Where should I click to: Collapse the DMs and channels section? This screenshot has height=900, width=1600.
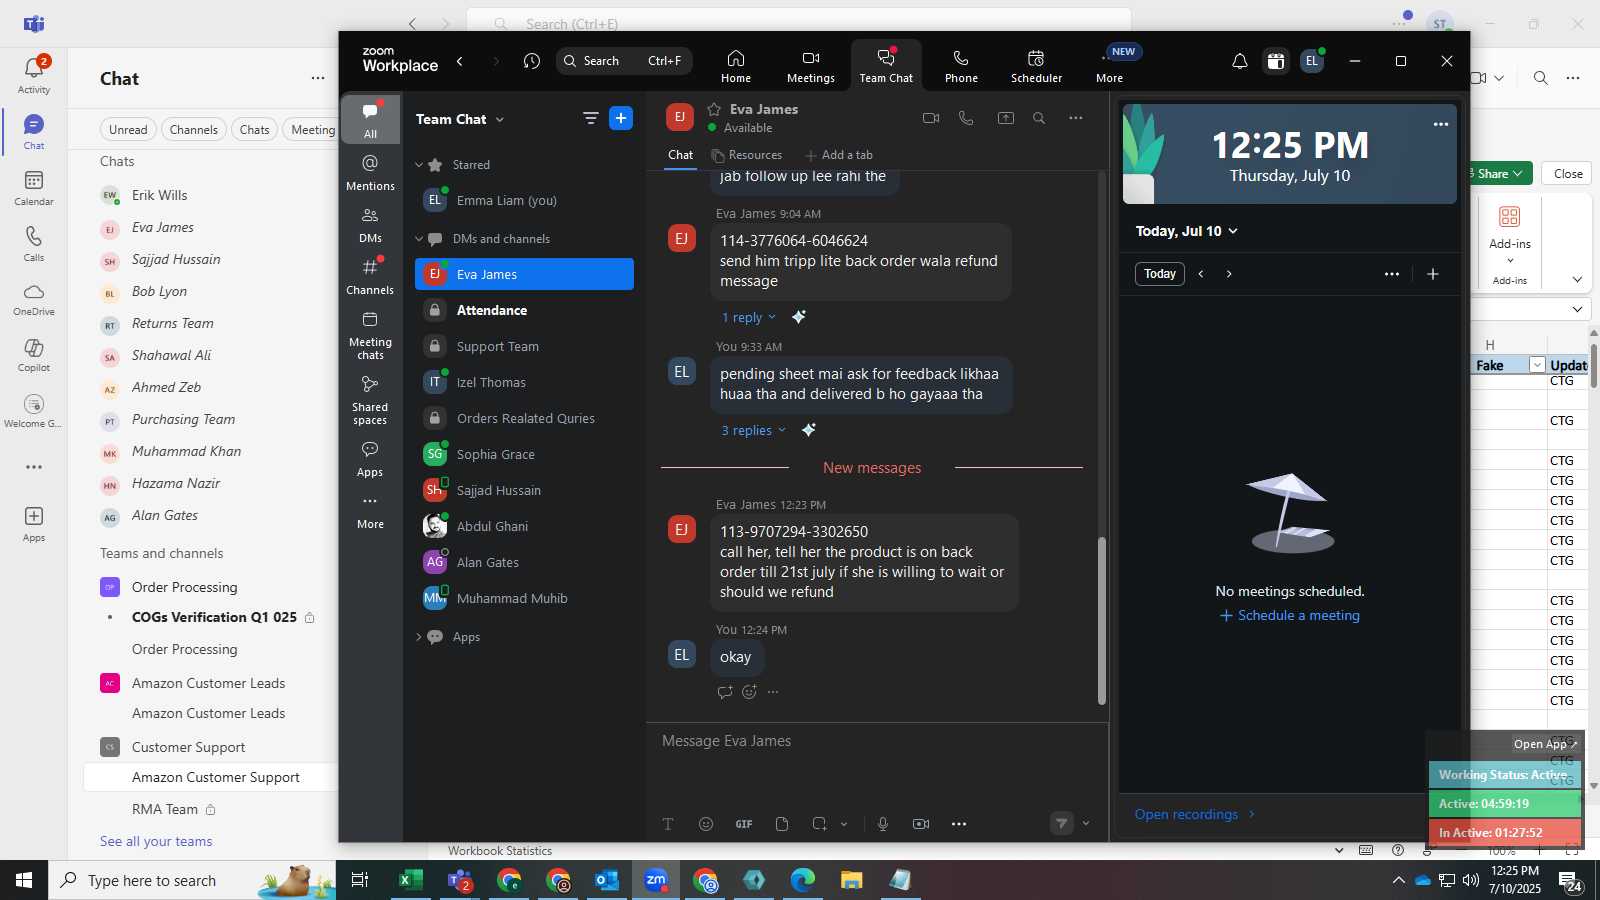tap(419, 239)
